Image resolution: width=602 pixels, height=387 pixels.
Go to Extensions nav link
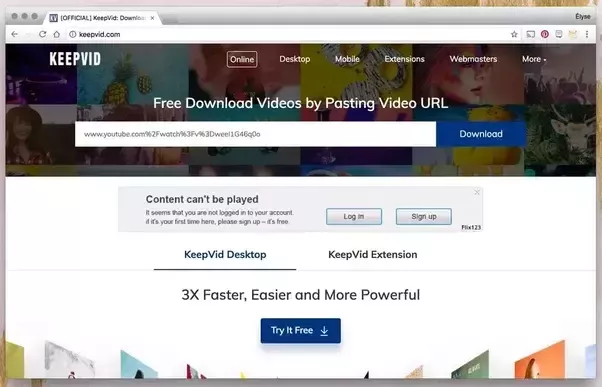(404, 59)
